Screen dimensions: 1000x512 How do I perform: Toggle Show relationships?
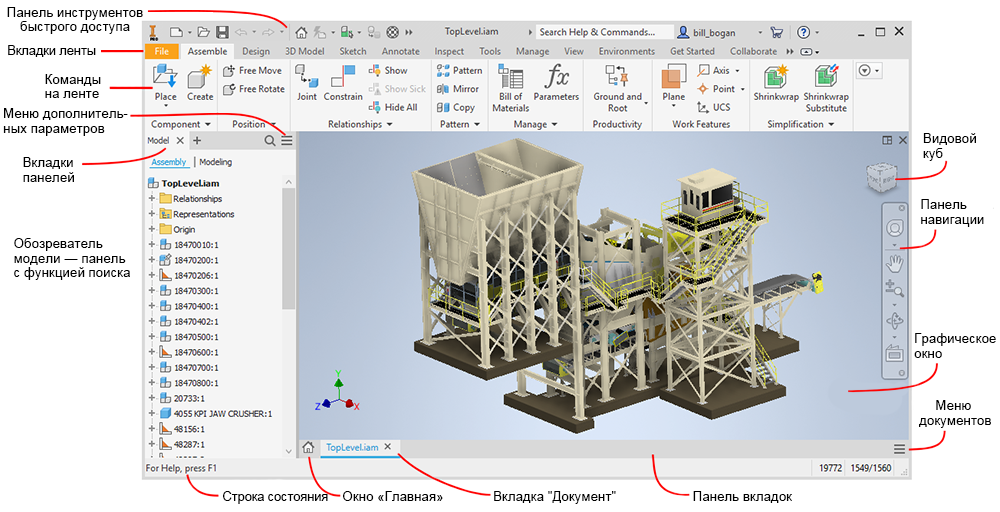tap(388, 70)
